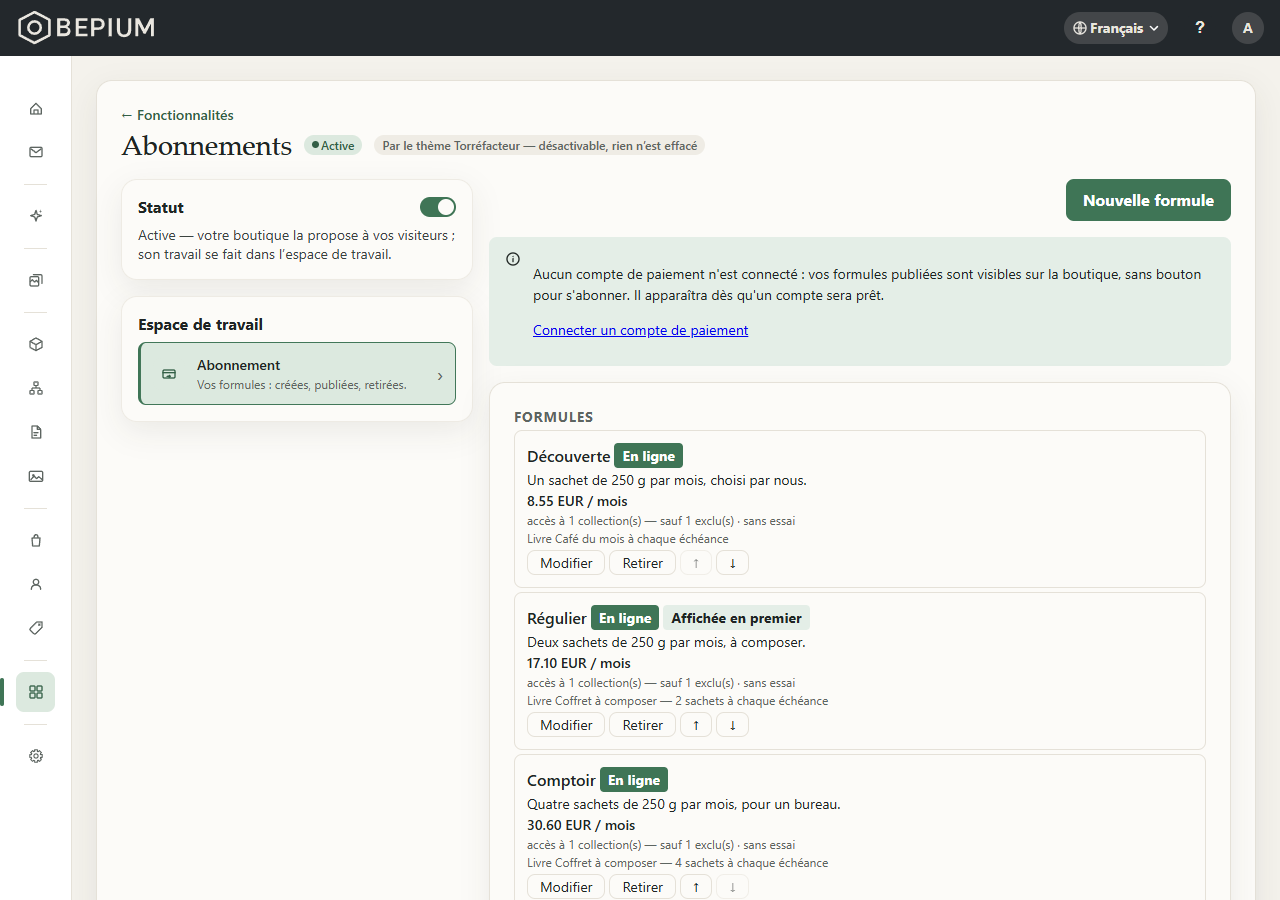Follow Connecter un compte de paiement link
The height and width of the screenshot is (900, 1280).
click(x=640, y=330)
